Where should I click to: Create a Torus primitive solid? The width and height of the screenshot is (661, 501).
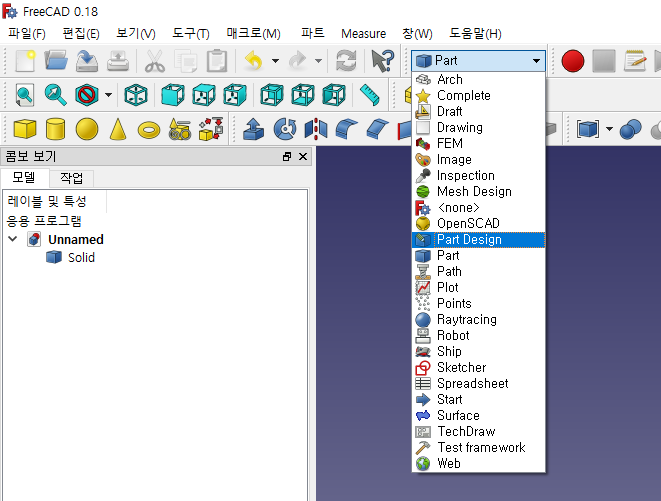point(149,130)
